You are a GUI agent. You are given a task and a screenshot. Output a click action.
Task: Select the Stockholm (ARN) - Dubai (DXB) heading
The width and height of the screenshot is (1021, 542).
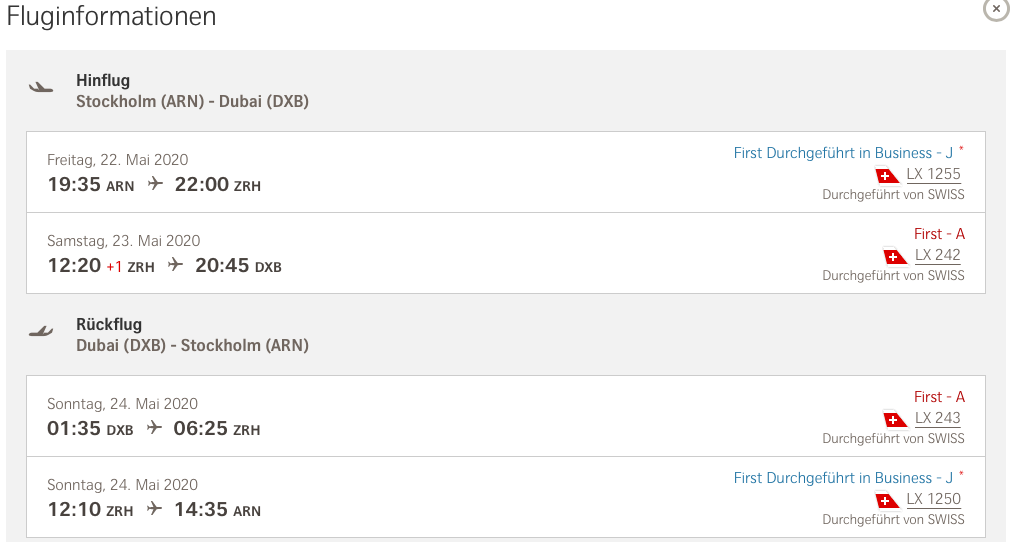tap(192, 101)
